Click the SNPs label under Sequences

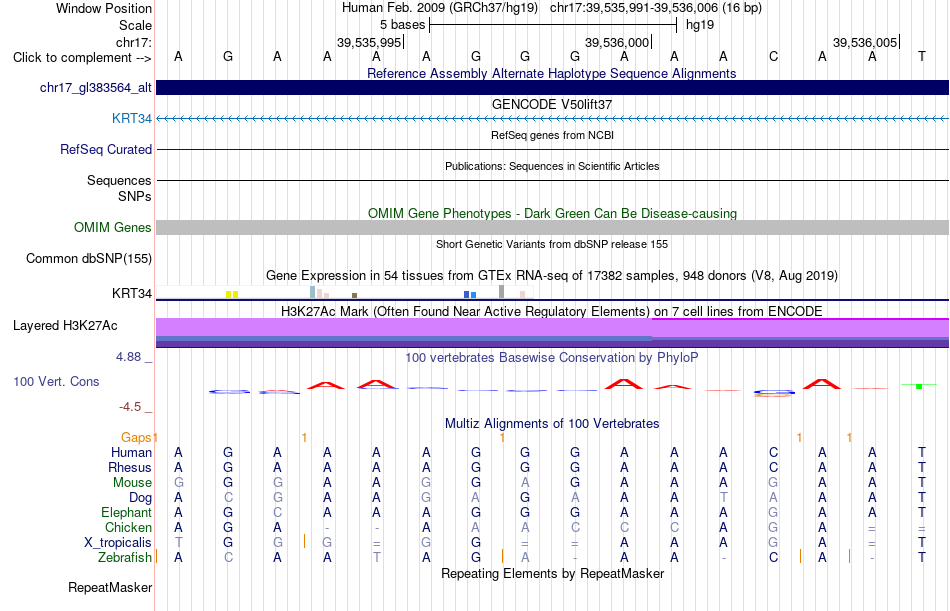(x=135, y=196)
